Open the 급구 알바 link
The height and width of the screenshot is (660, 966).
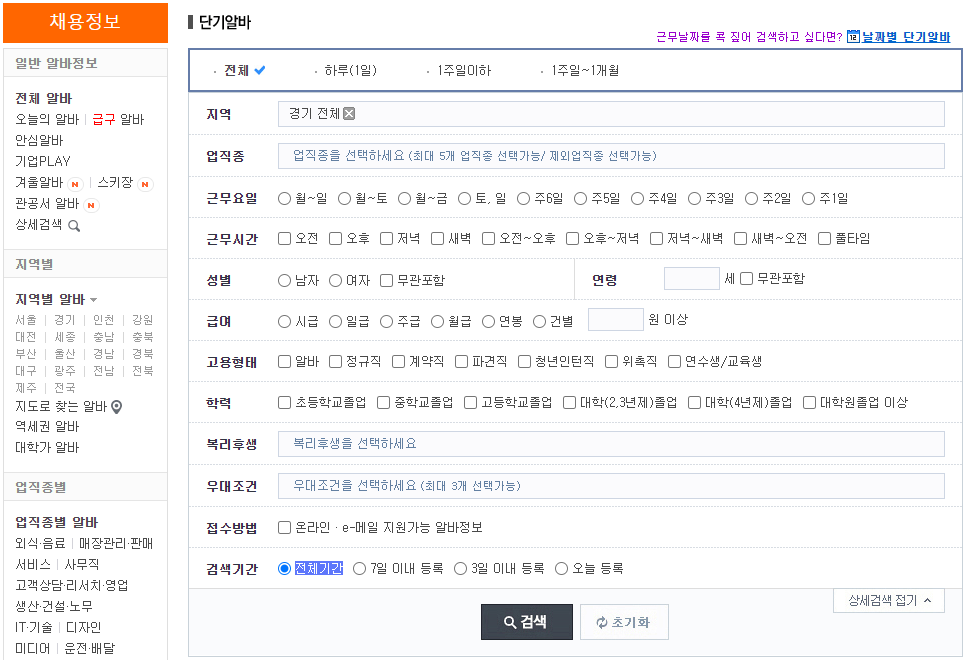click(x=118, y=120)
